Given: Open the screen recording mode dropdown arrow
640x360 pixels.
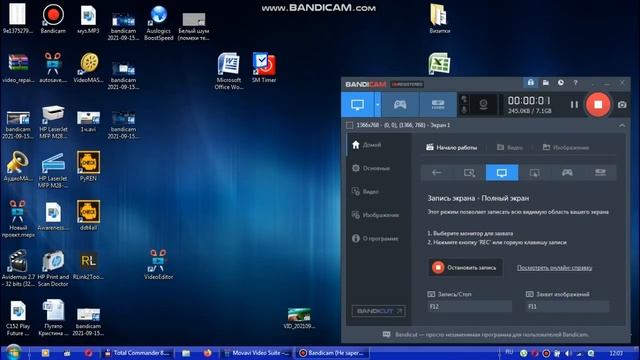Looking at the screenshot, I should pos(378,104).
